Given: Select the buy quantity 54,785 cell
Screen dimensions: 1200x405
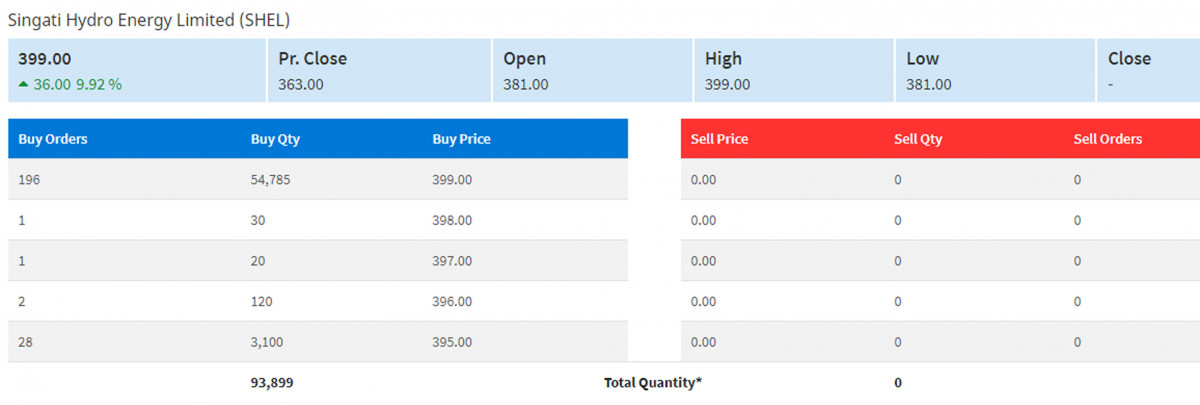Looking at the screenshot, I should pyautogui.click(x=271, y=180).
